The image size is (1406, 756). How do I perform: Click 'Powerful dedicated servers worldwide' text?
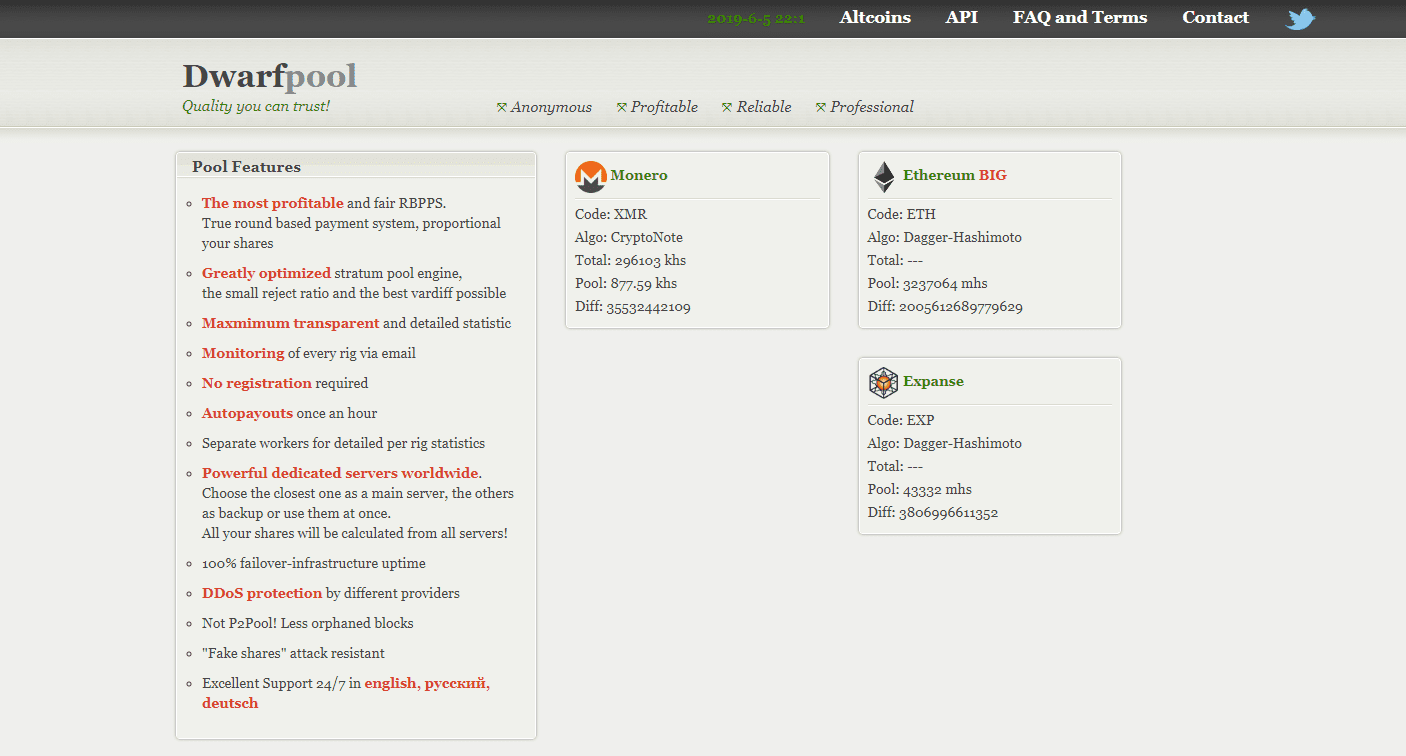pos(340,473)
